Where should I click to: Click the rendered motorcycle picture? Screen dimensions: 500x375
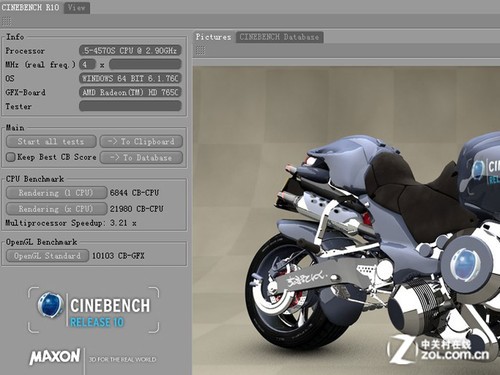tap(347, 221)
